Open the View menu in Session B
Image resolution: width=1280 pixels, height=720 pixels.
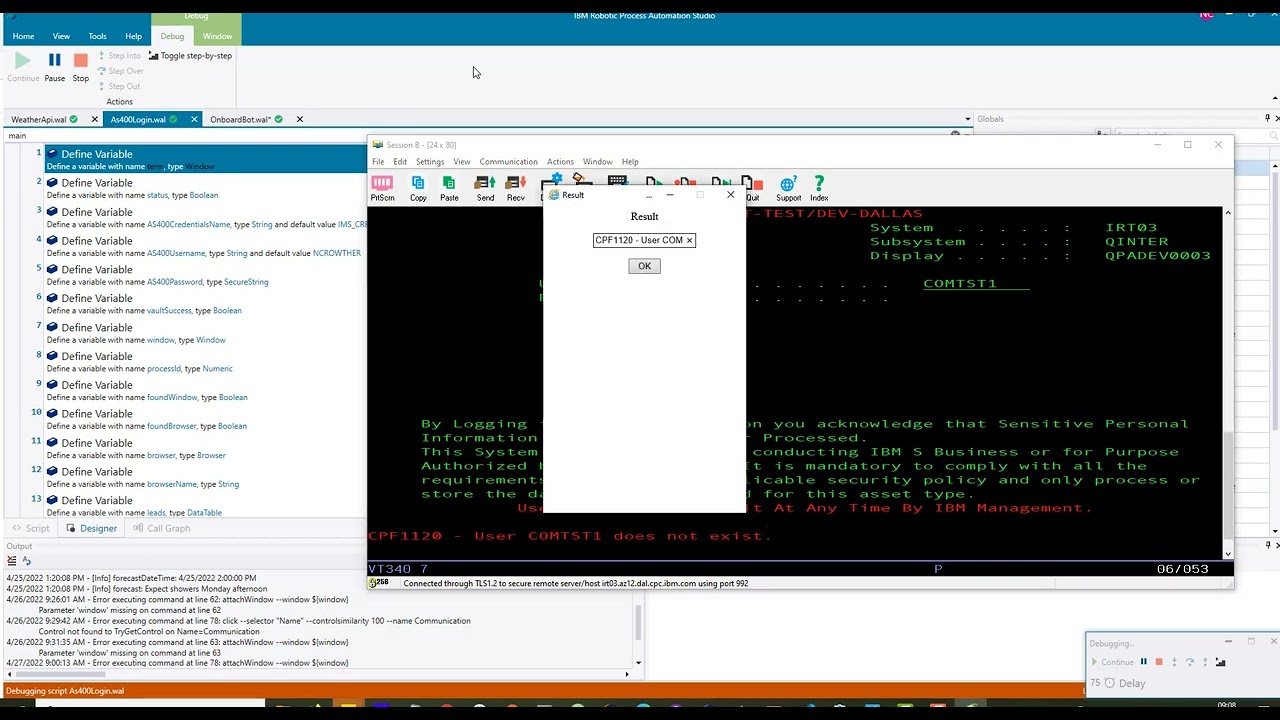(x=461, y=162)
